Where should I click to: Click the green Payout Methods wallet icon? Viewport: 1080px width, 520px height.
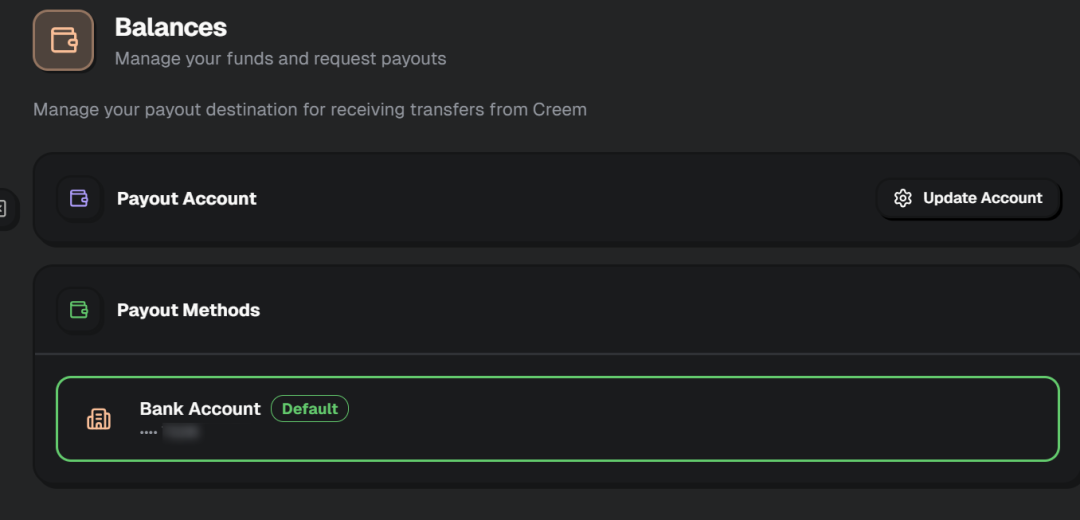coord(79,310)
